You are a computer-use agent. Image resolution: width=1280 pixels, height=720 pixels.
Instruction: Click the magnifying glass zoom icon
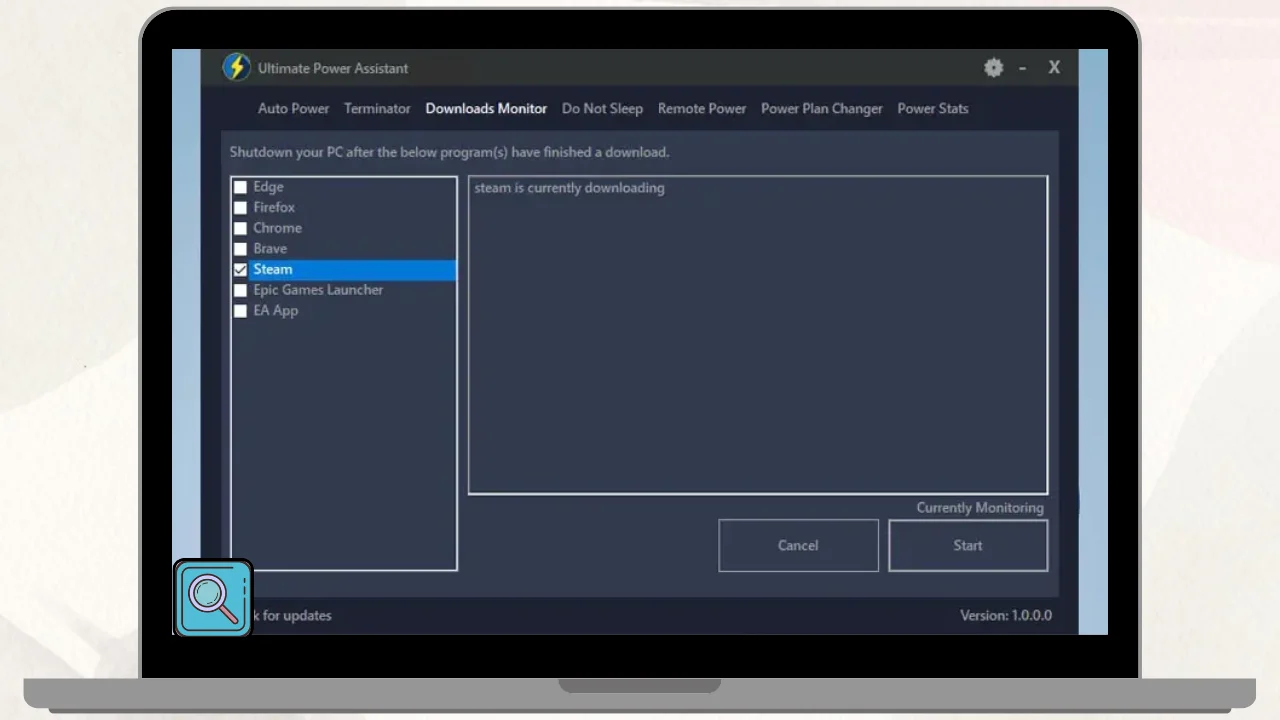click(213, 598)
